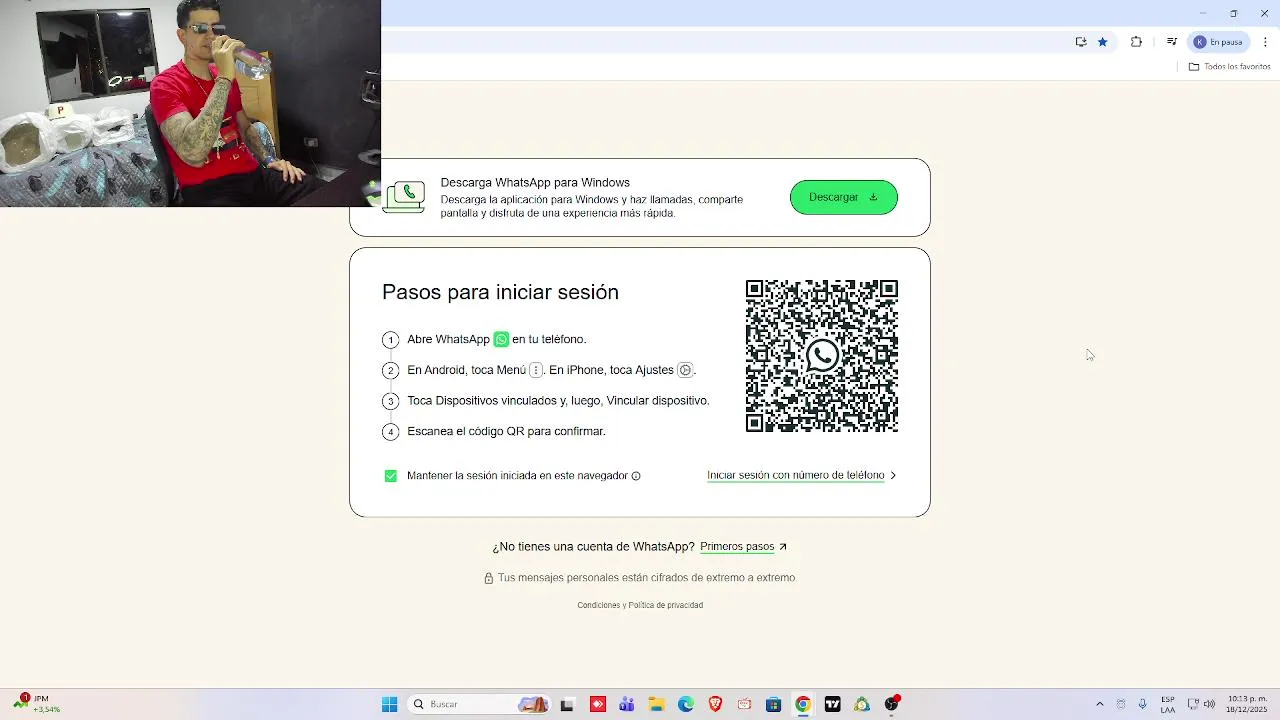Click the round tray icon left of microphone
This screenshot has height=720, width=1280.
tap(1121, 704)
